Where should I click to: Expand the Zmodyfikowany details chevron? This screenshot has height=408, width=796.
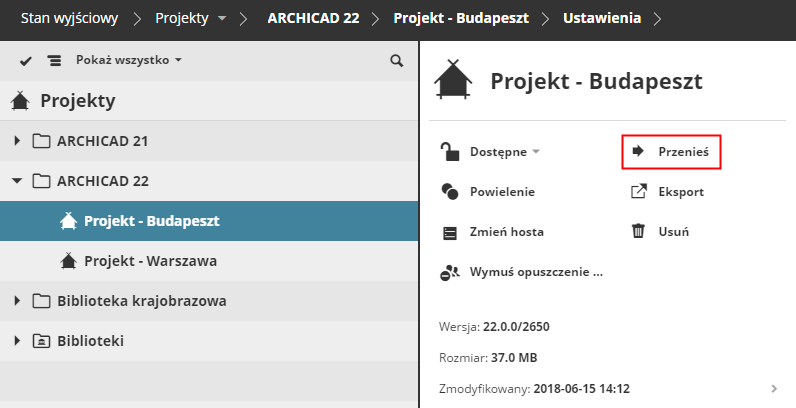774,389
